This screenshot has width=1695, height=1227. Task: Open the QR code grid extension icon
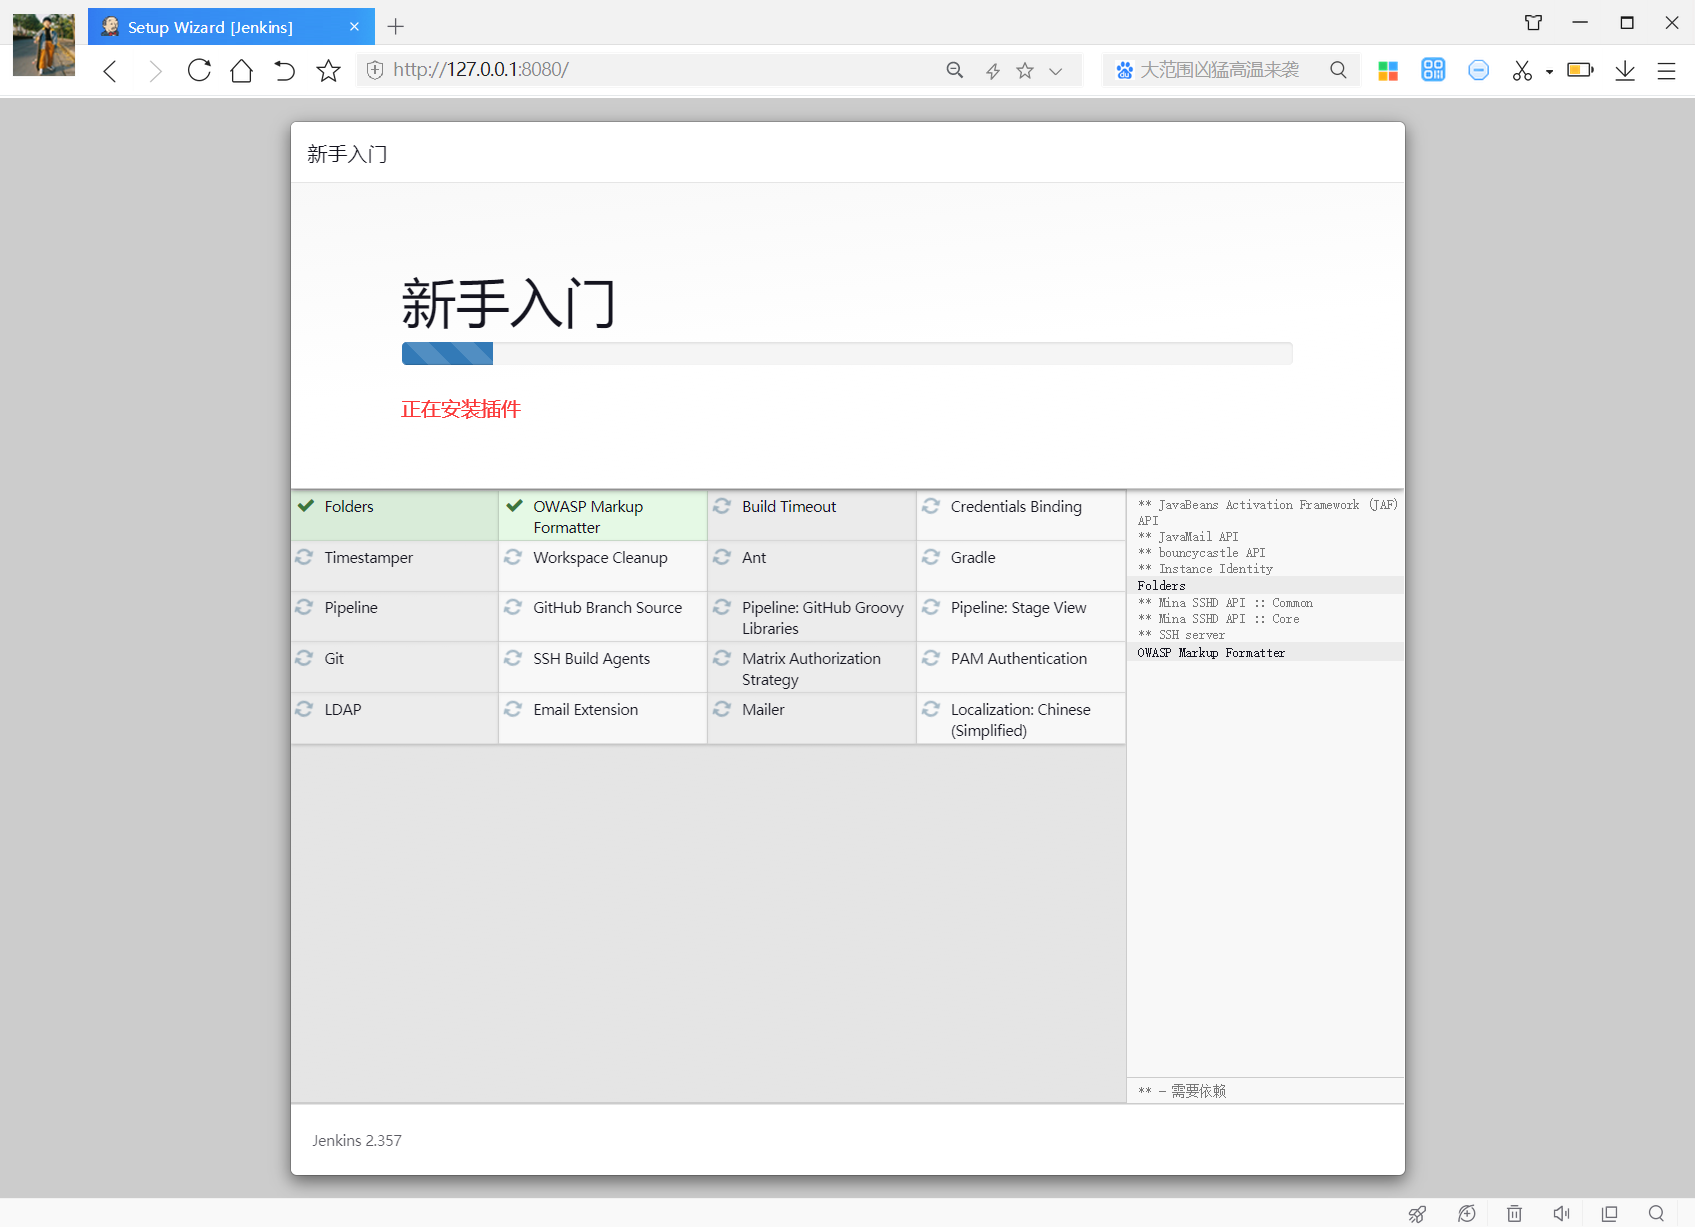tap(1433, 70)
